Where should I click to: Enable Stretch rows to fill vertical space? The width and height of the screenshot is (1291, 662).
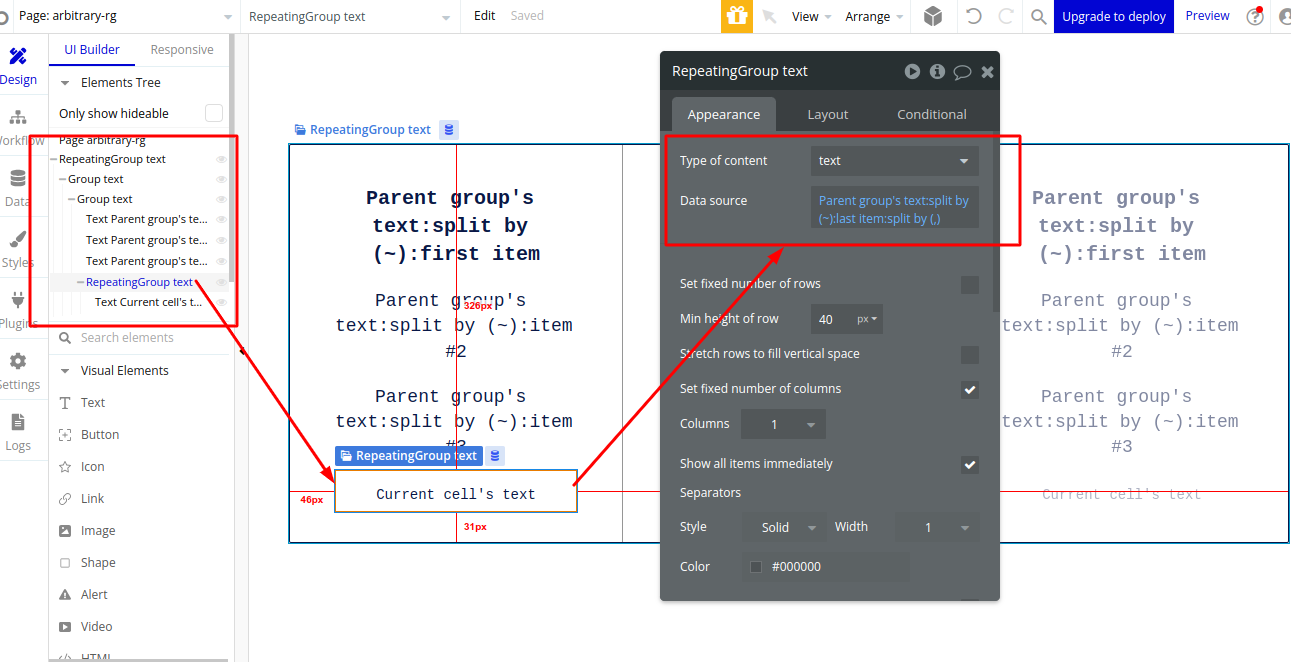click(x=970, y=355)
